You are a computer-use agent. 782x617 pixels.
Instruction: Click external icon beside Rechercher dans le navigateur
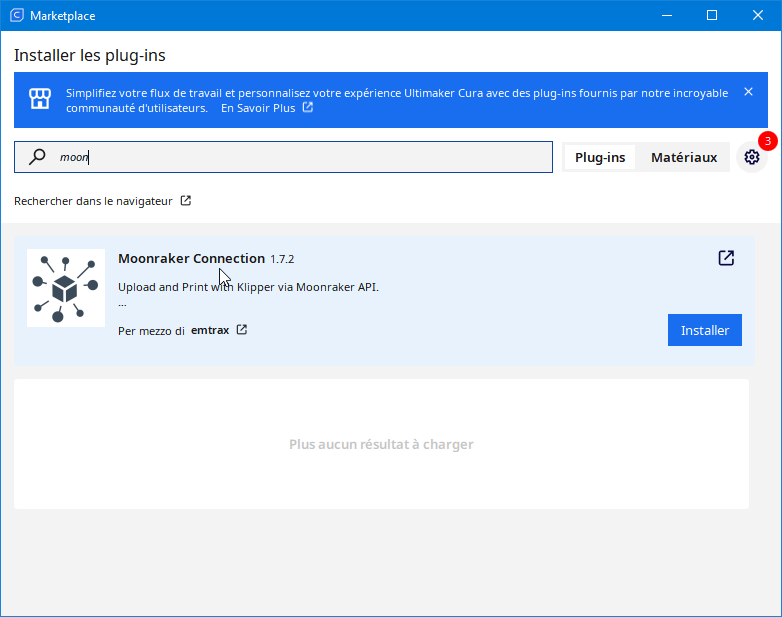(x=186, y=201)
